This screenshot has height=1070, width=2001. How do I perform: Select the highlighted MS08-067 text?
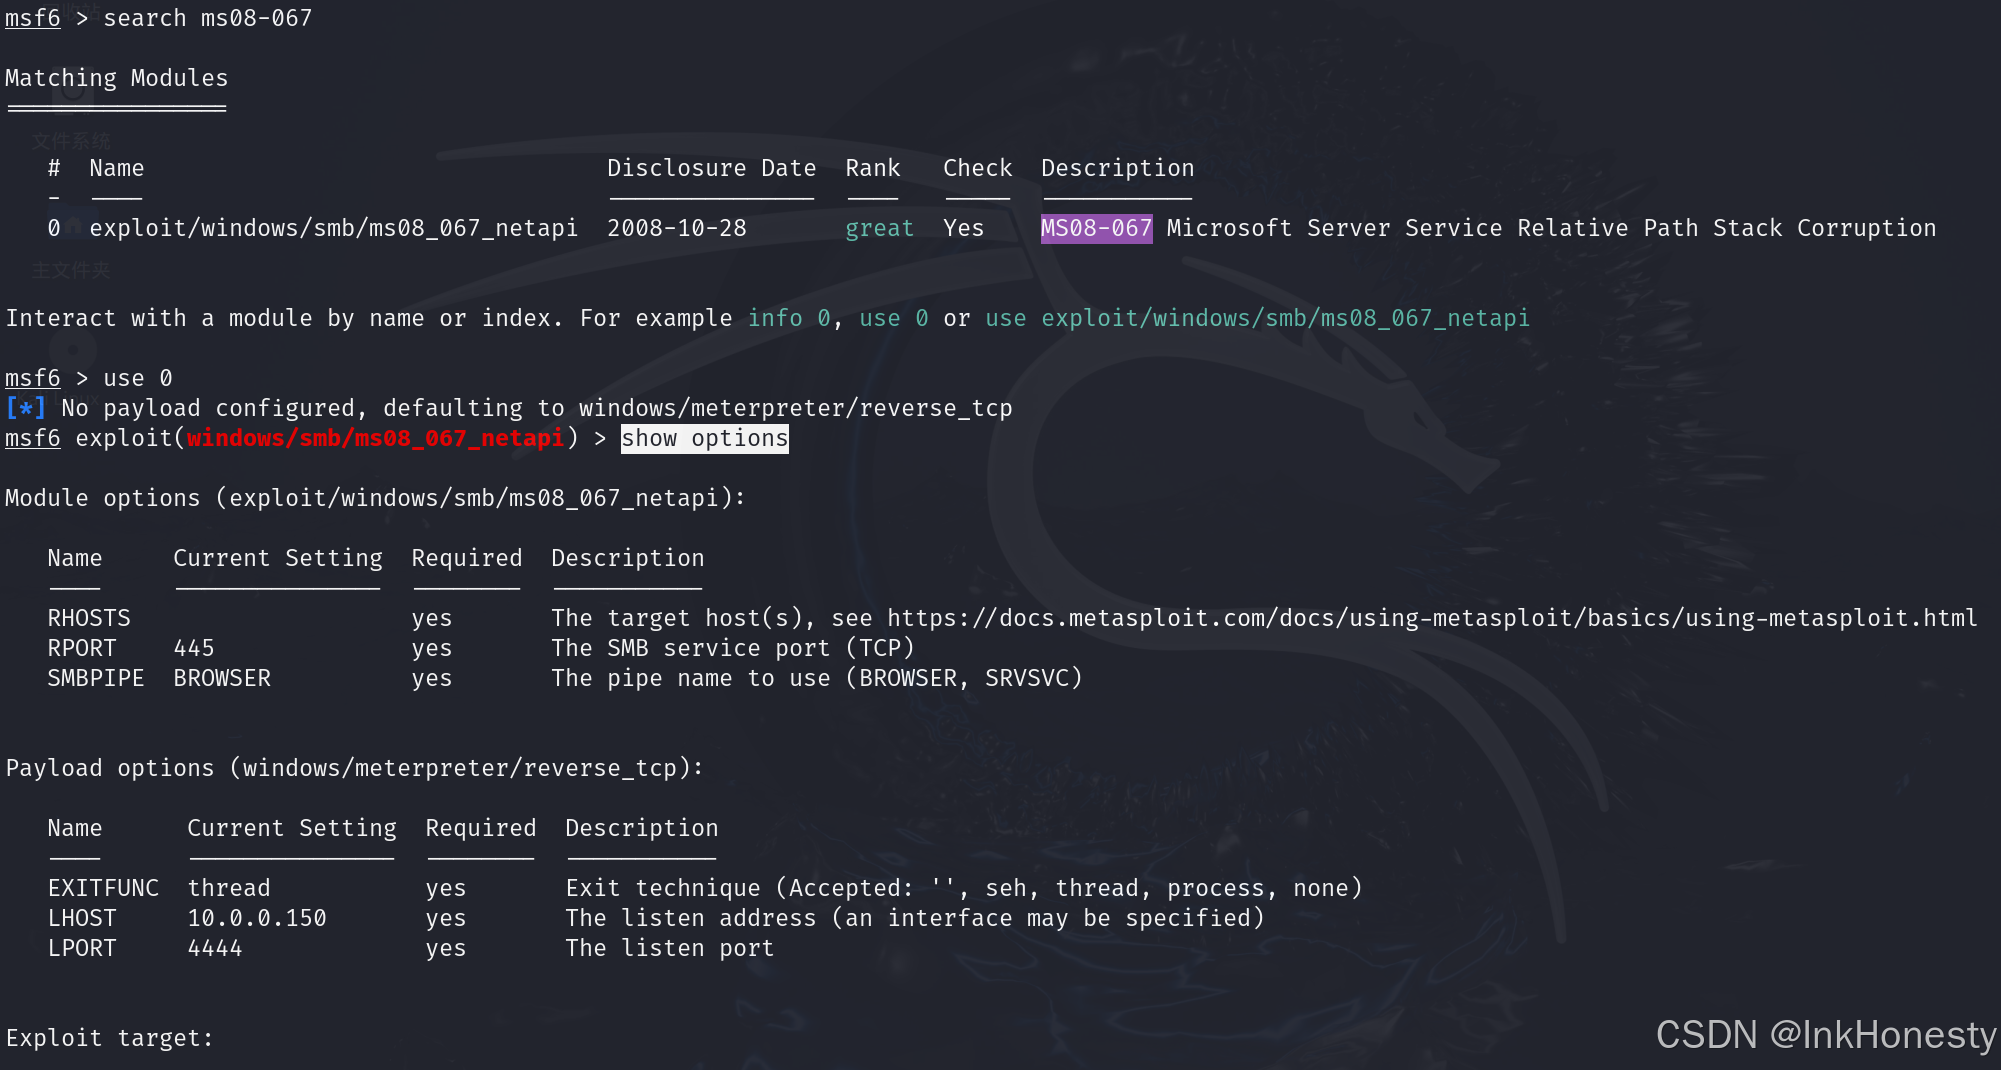[x=1096, y=228]
